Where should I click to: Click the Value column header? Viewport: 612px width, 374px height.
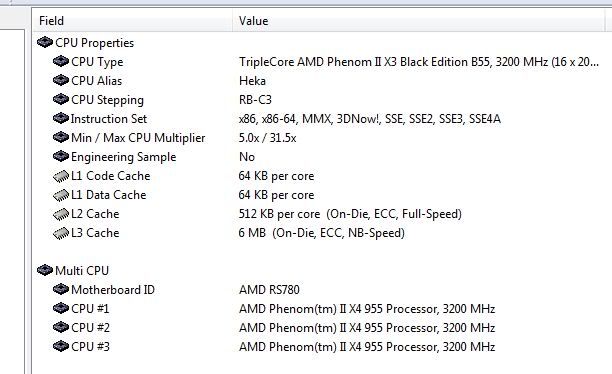pyautogui.click(x=418, y=20)
